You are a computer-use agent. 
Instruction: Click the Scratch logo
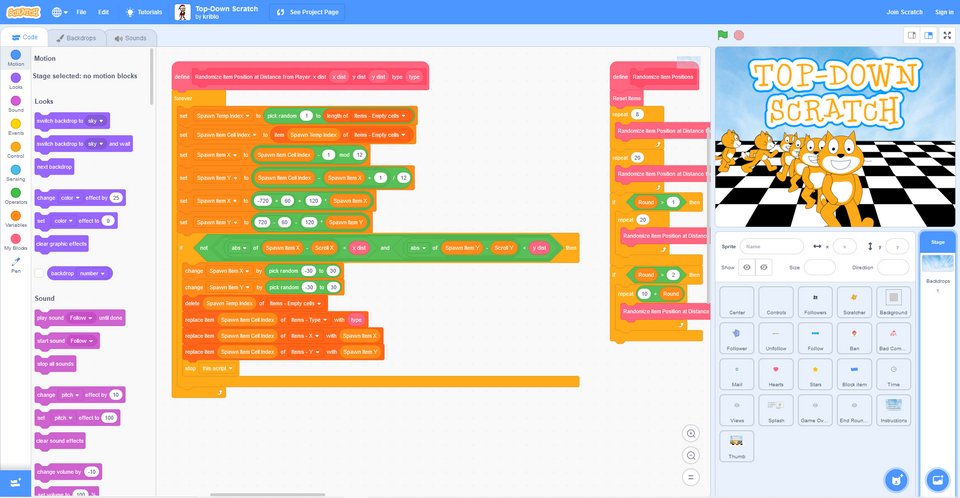[x=23, y=12]
